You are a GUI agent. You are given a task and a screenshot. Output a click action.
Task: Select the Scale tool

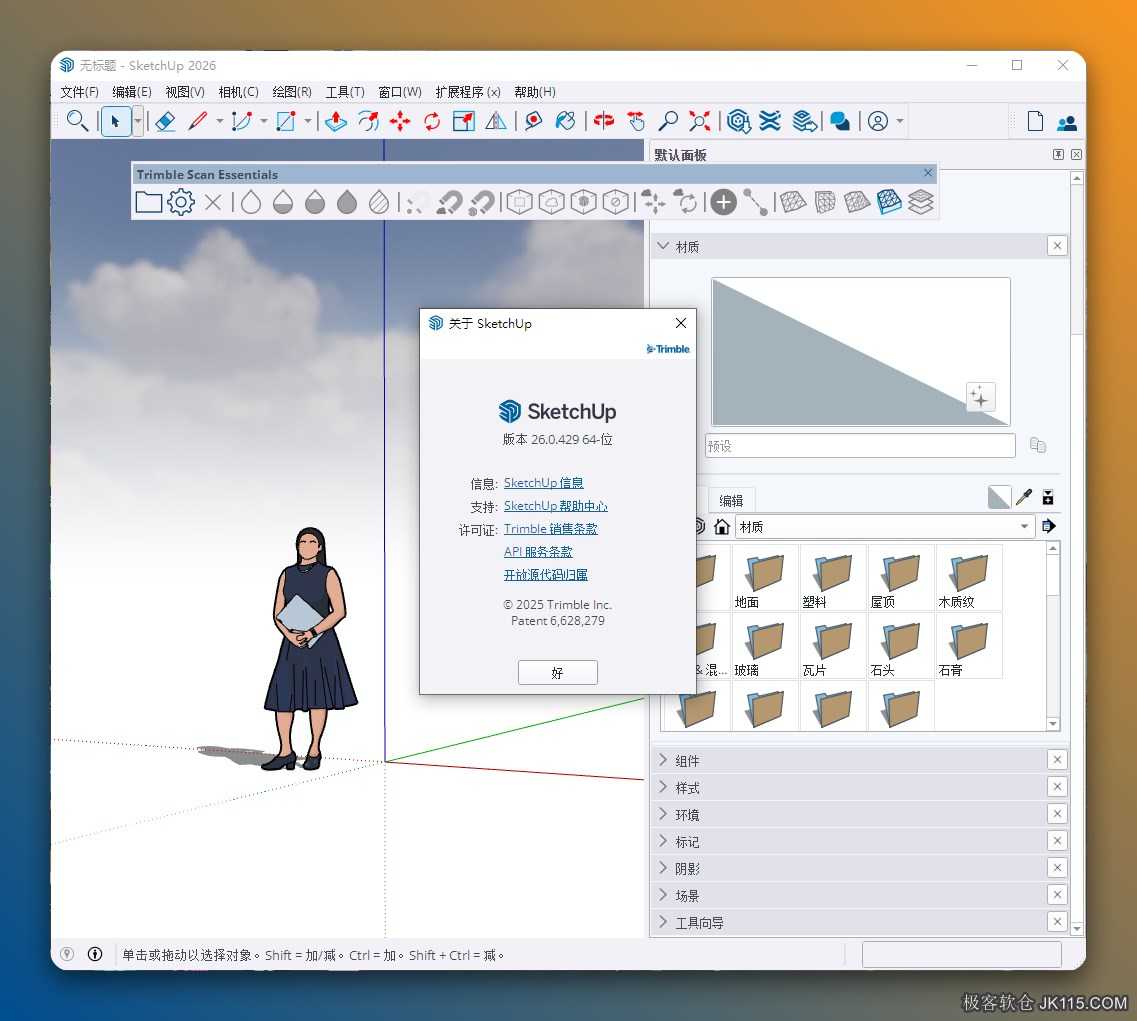pyautogui.click(x=463, y=121)
